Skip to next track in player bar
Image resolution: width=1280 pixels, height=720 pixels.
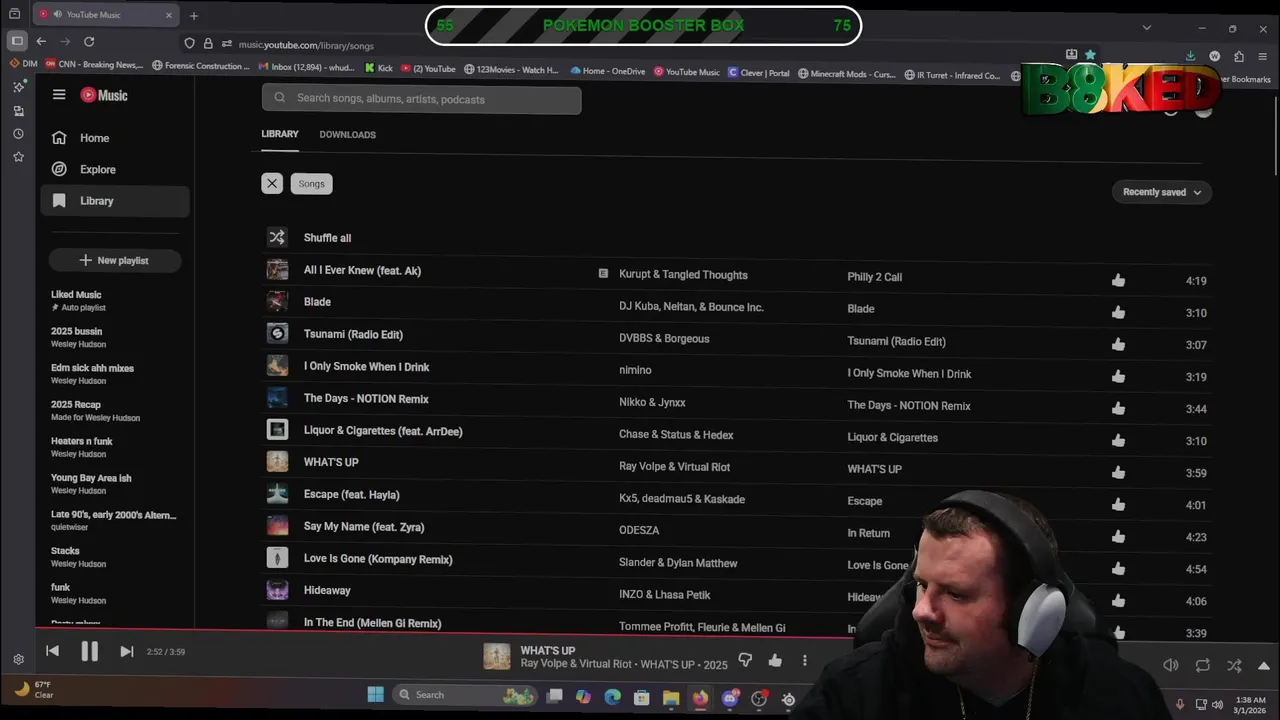coord(126,651)
